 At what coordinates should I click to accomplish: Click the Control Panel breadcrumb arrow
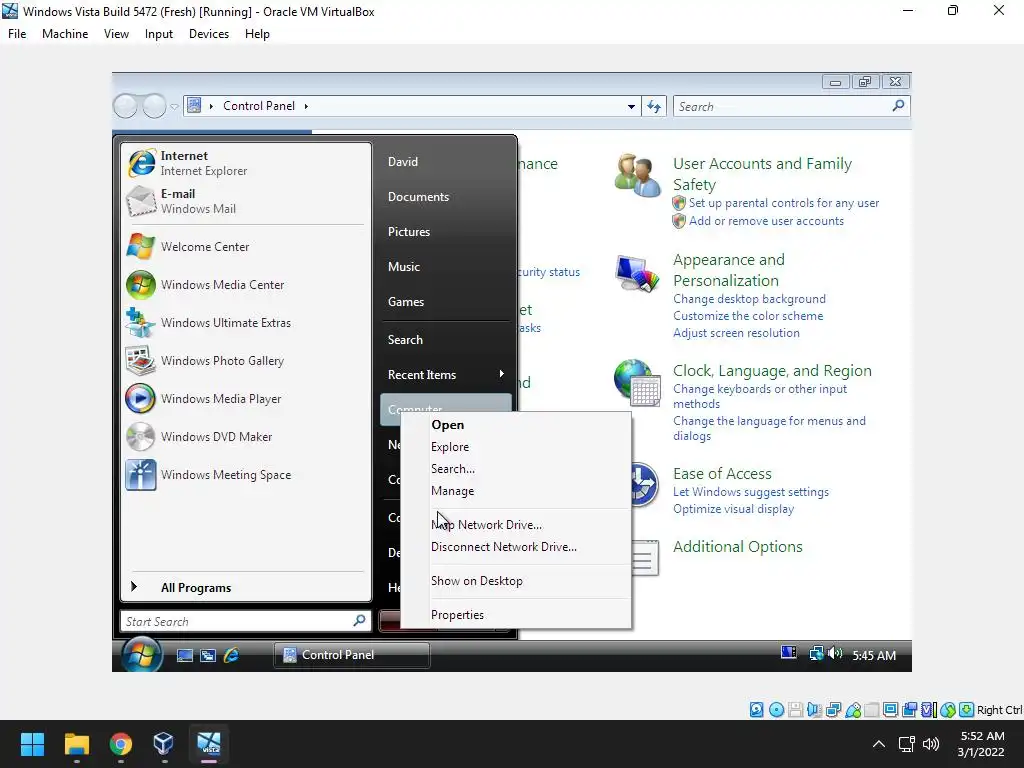tap(306, 106)
